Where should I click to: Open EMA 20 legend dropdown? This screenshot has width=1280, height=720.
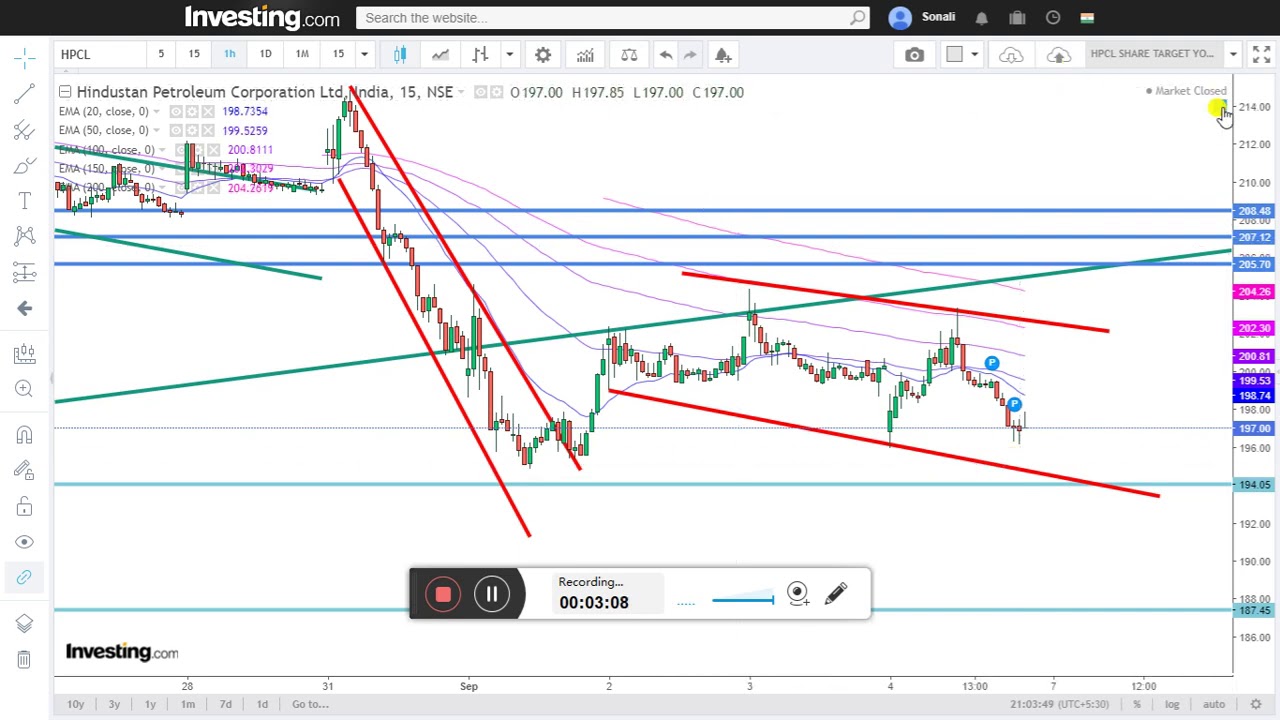click(157, 112)
